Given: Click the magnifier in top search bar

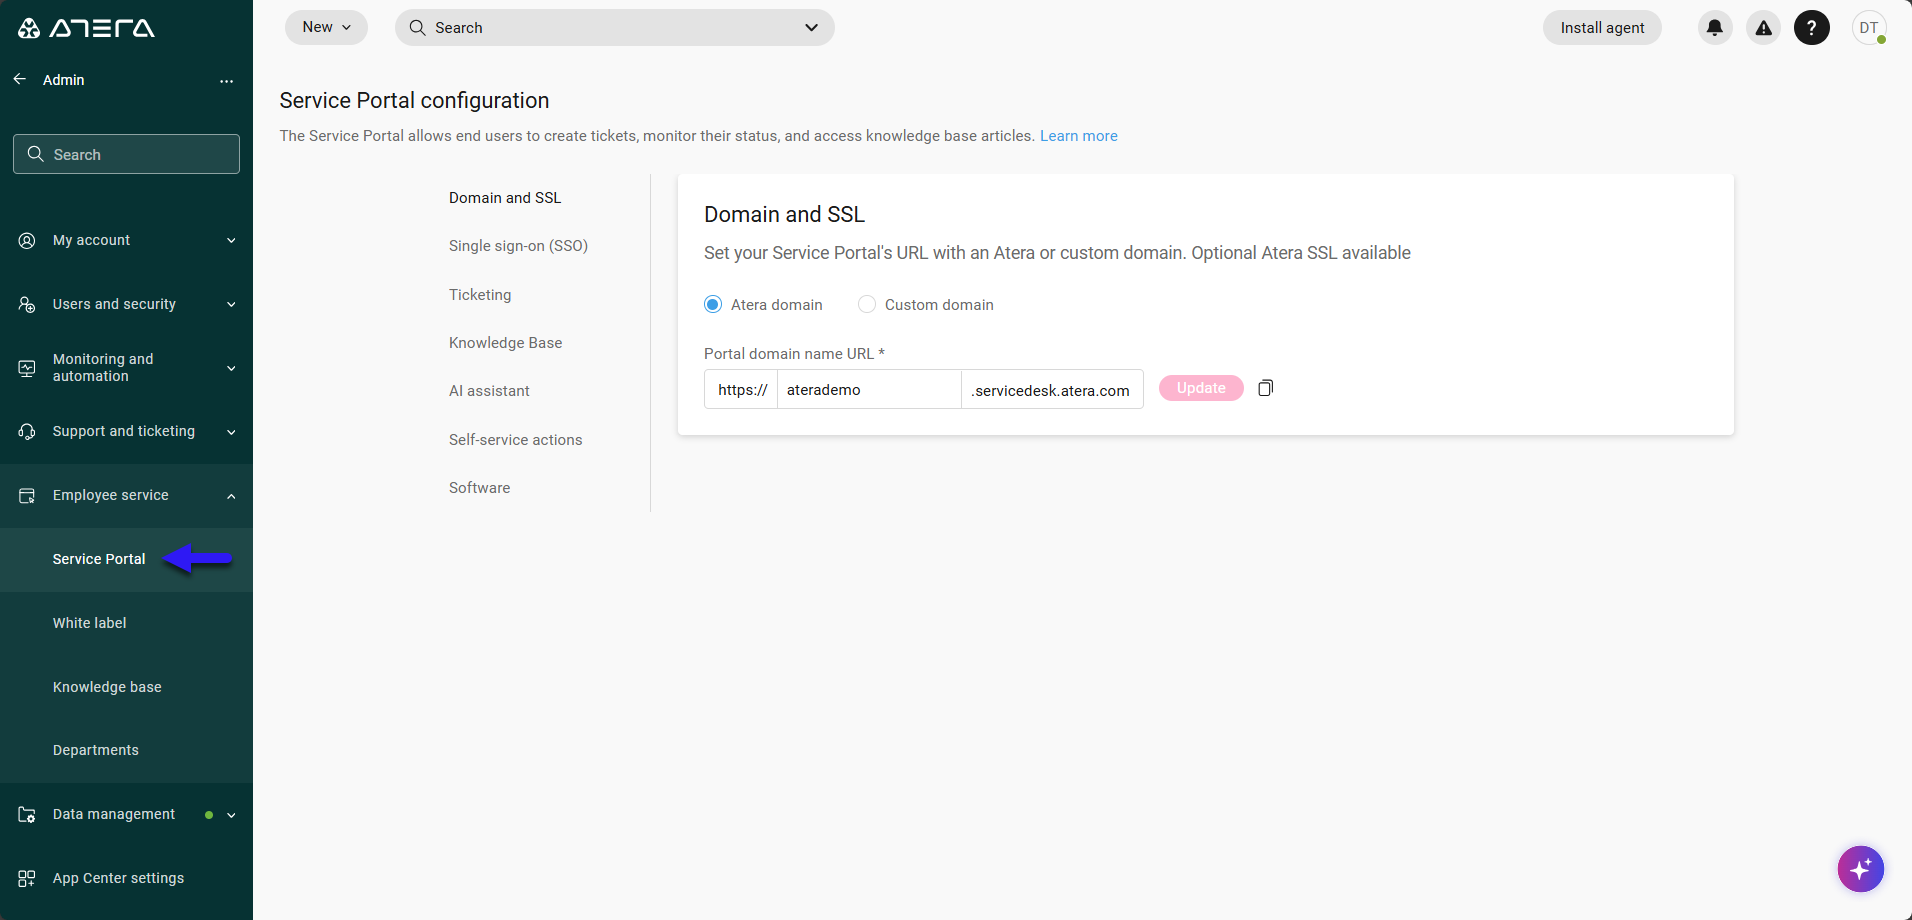Looking at the screenshot, I should pos(418,28).
